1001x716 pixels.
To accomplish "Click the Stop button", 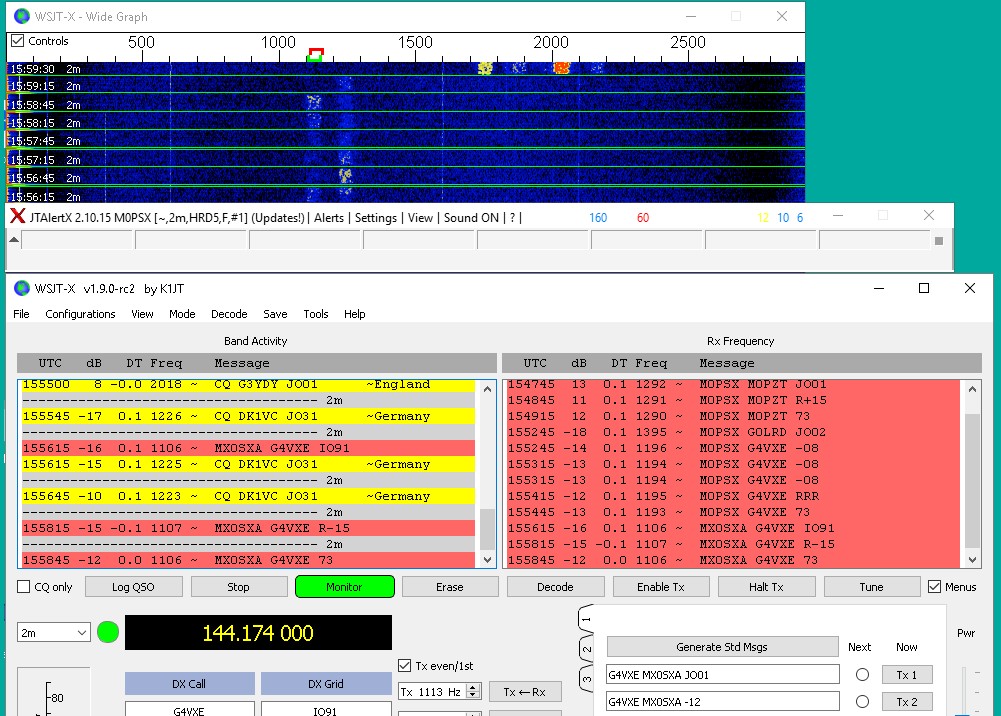I will coord(238,586).
